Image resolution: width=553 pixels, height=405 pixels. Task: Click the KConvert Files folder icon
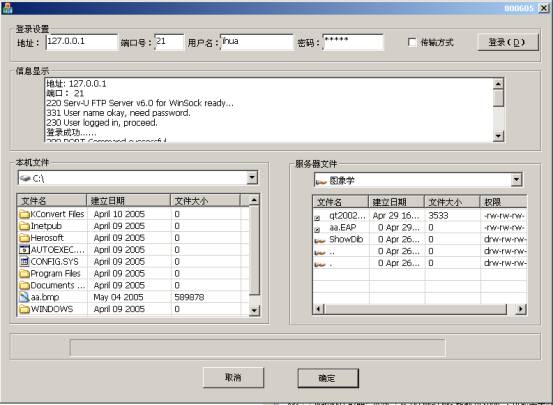[24, 214]
